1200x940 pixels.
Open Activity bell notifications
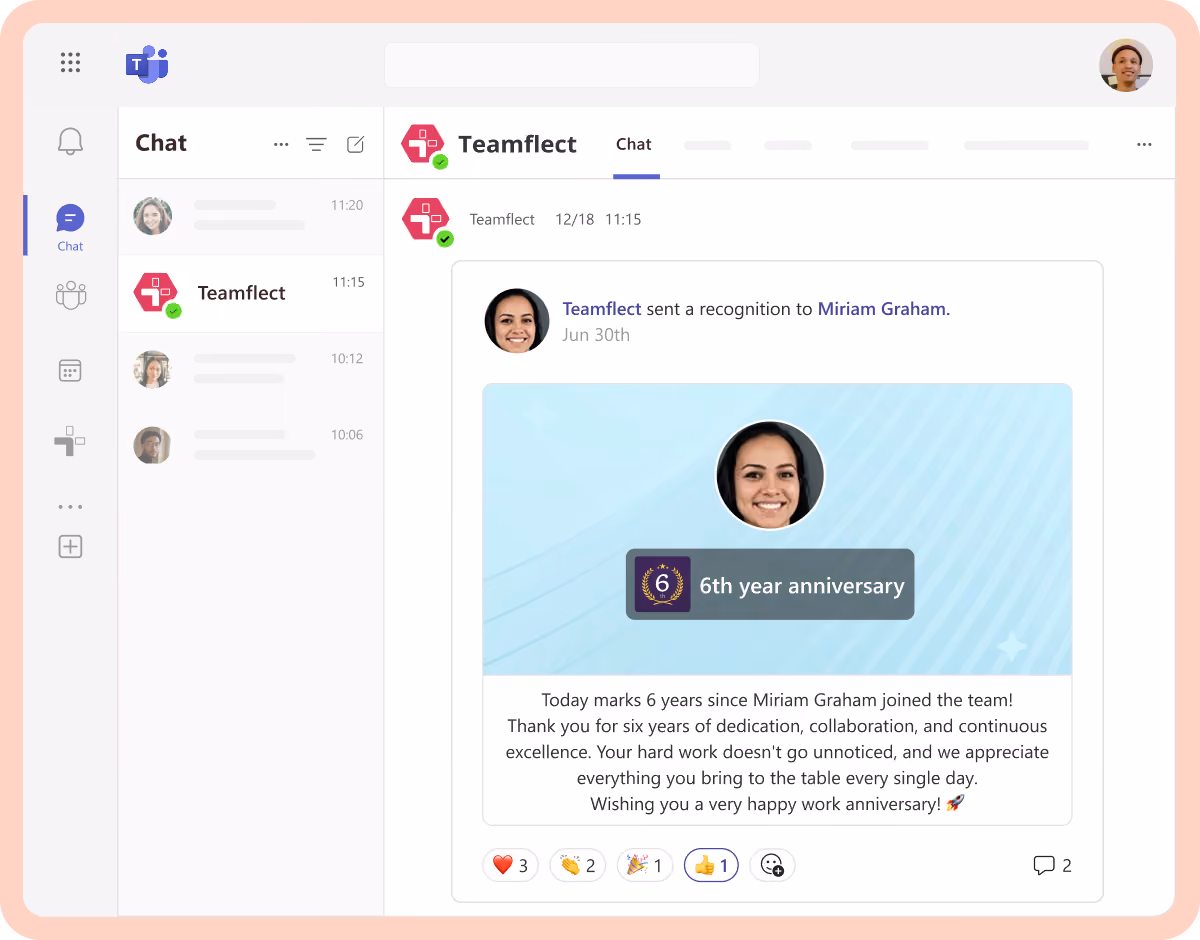click(x=70, y=141)
